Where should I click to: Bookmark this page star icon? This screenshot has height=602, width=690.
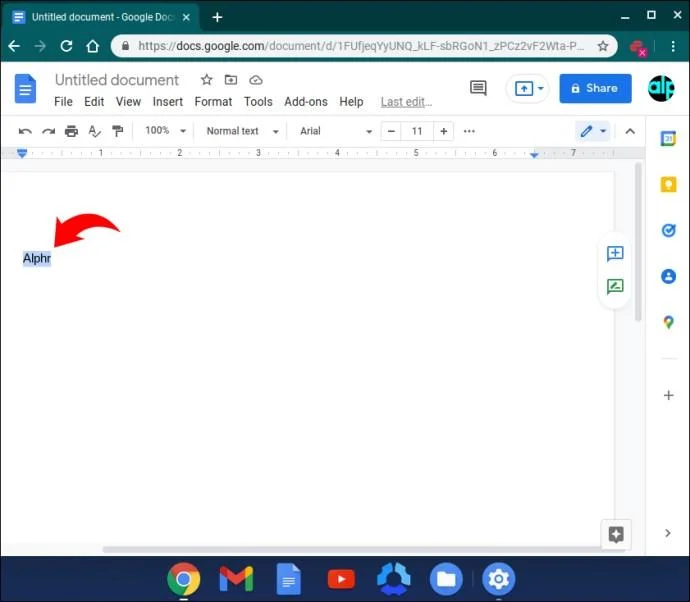pyautogui.click(x=603, y=46)
